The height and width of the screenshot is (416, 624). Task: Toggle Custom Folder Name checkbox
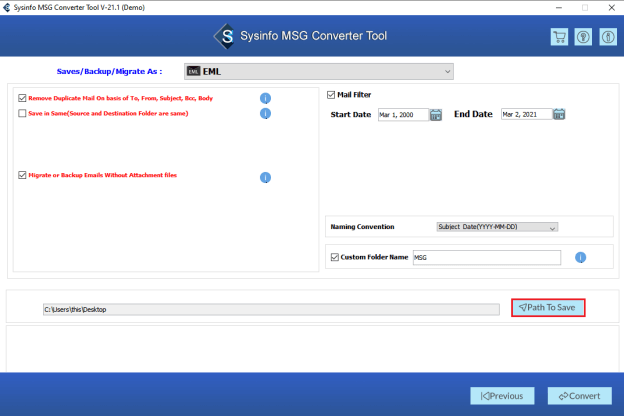point(335,257)
